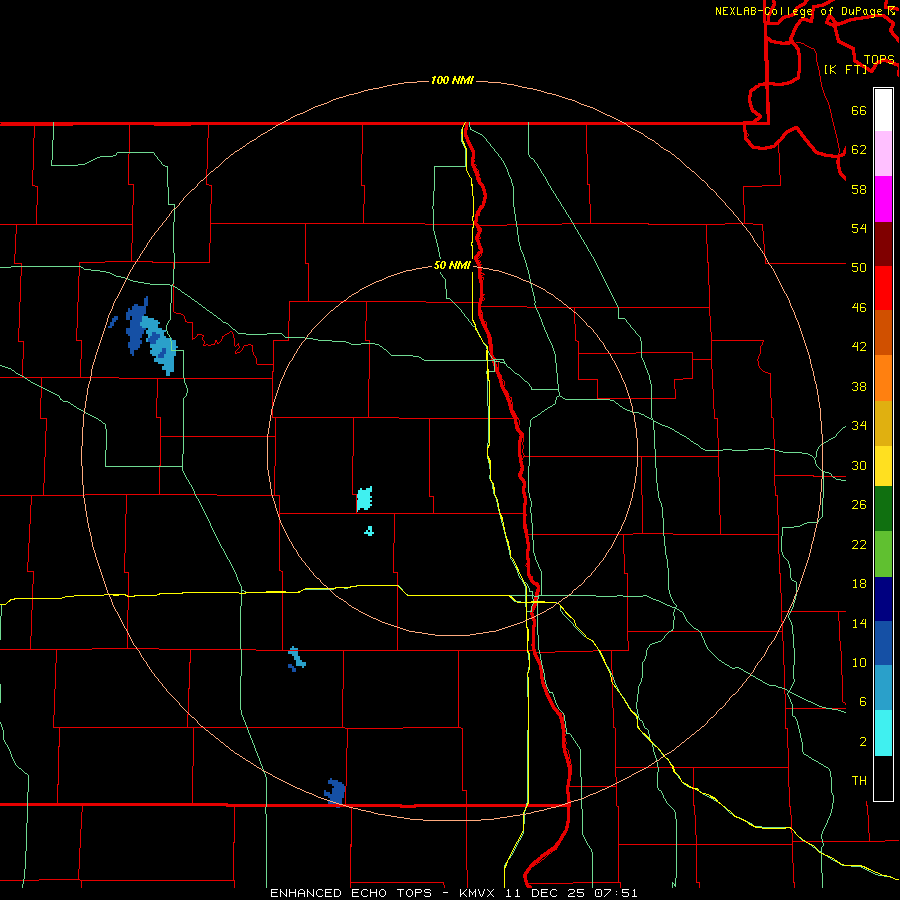
Task: Click the light green legend swatch
Action: pos(883,554)
